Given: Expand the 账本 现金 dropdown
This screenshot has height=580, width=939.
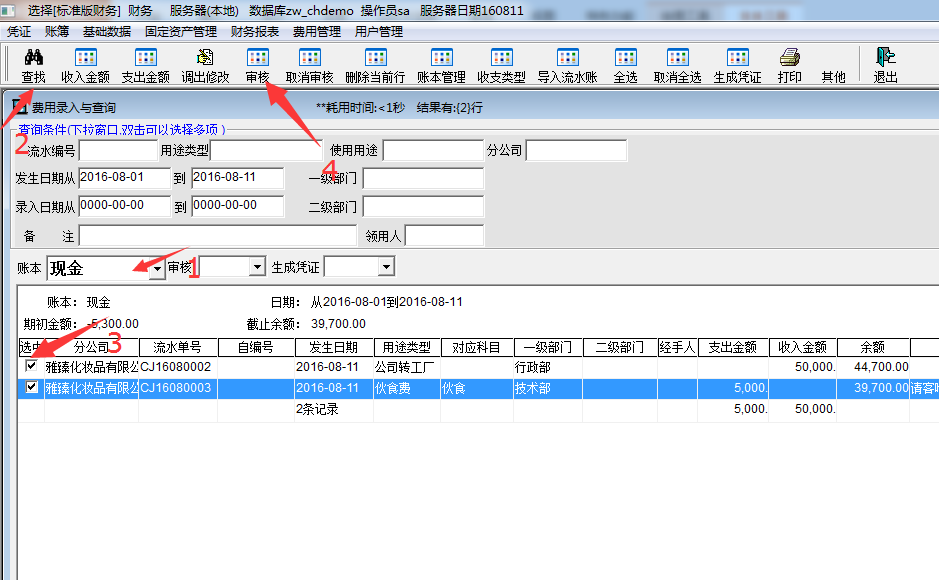Looking at the screenshot, I should click(x=156, y=268).
